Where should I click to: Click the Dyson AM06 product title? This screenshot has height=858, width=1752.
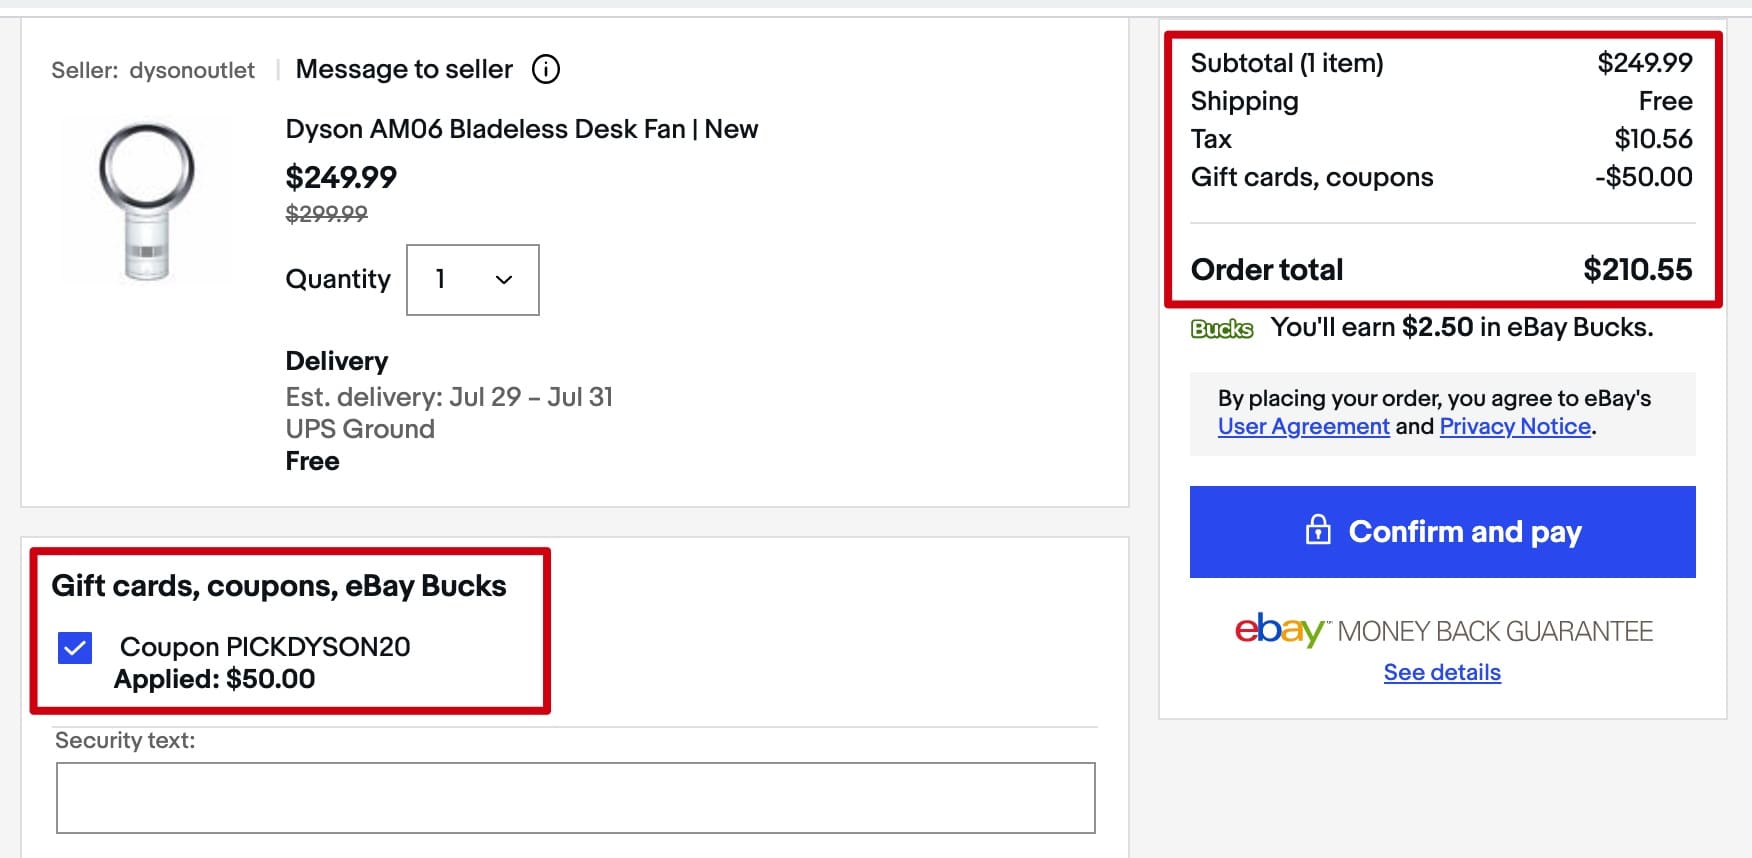coord(521,129)
